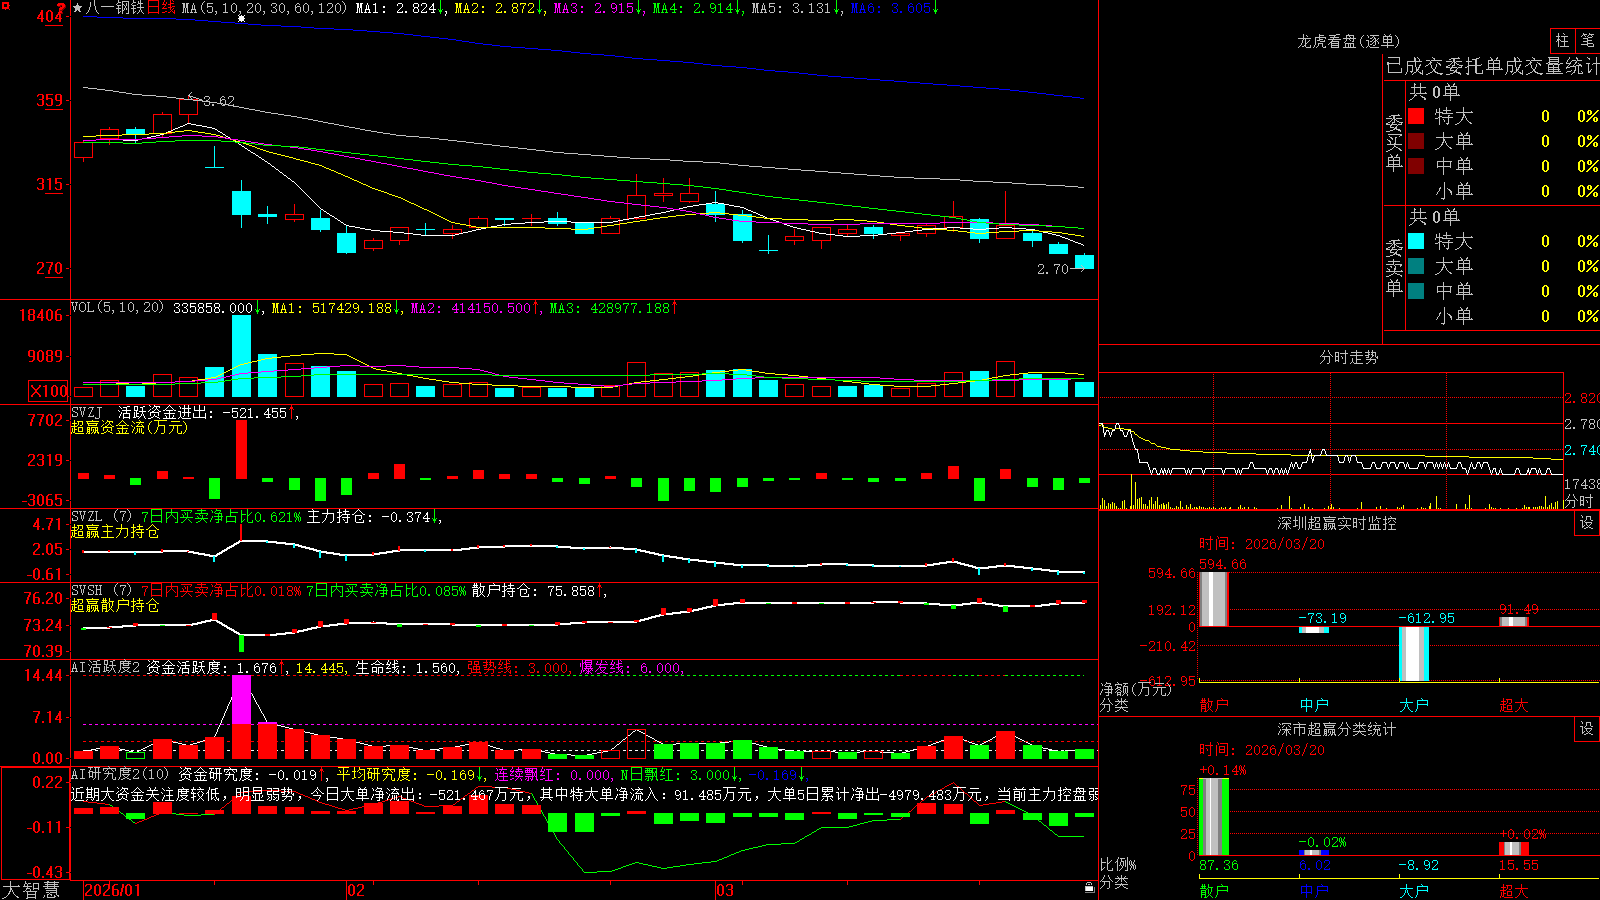
Task: Click the 日线 period label
Action: [162, 8]
